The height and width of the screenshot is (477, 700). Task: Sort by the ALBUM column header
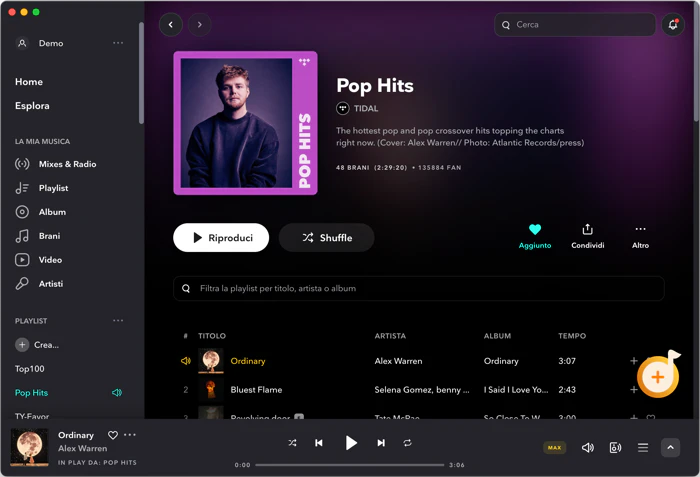click(497, 336)
